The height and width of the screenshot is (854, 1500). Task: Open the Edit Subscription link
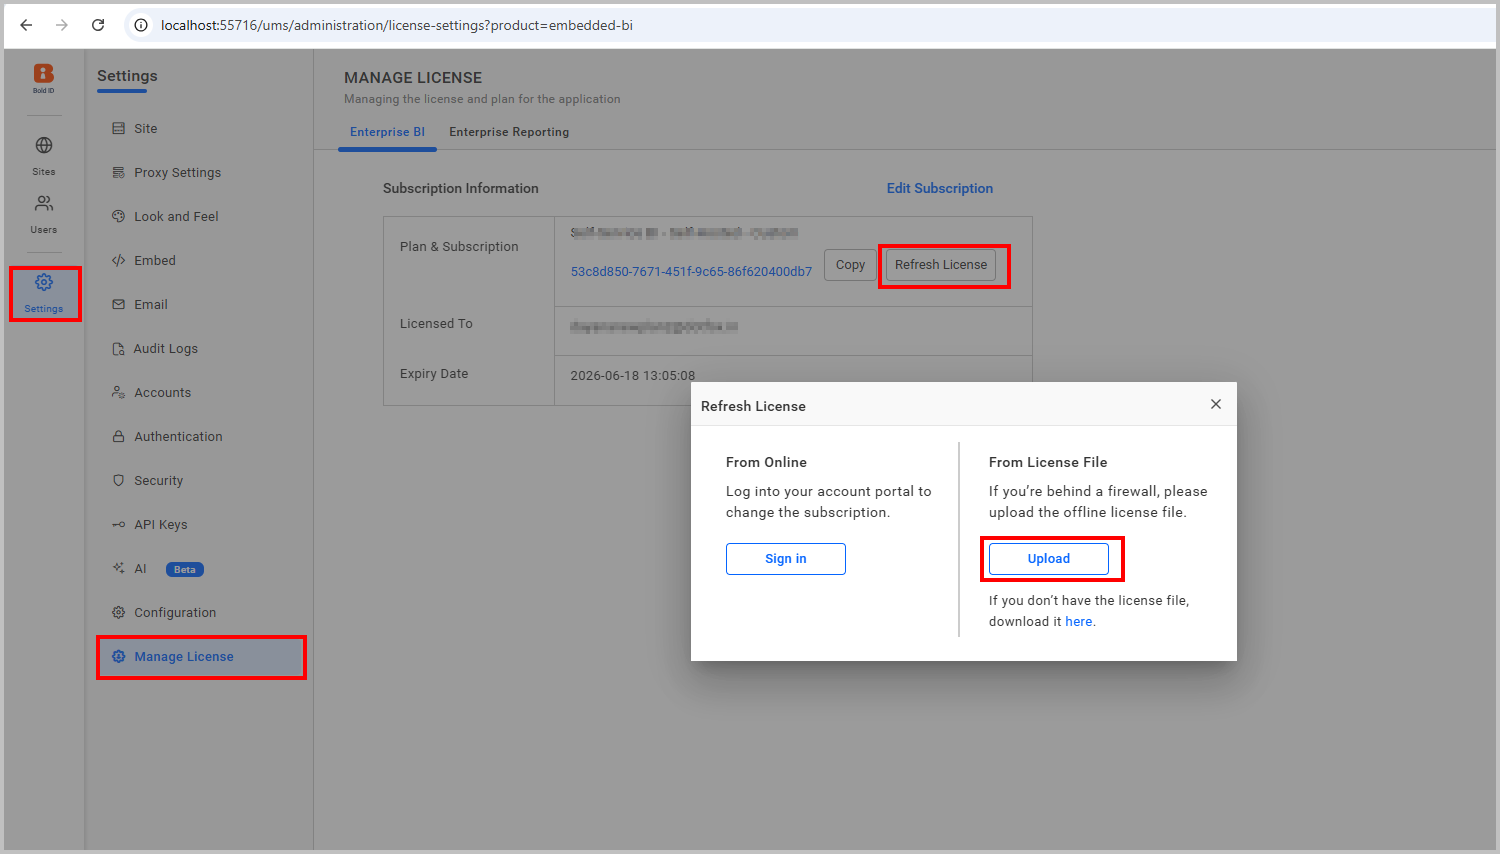[x=939, y=188]
